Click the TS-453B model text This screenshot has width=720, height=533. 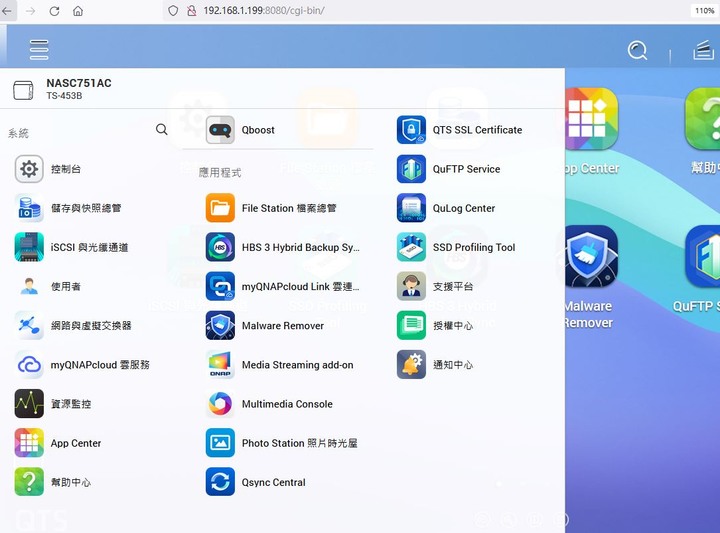(64, 96)
